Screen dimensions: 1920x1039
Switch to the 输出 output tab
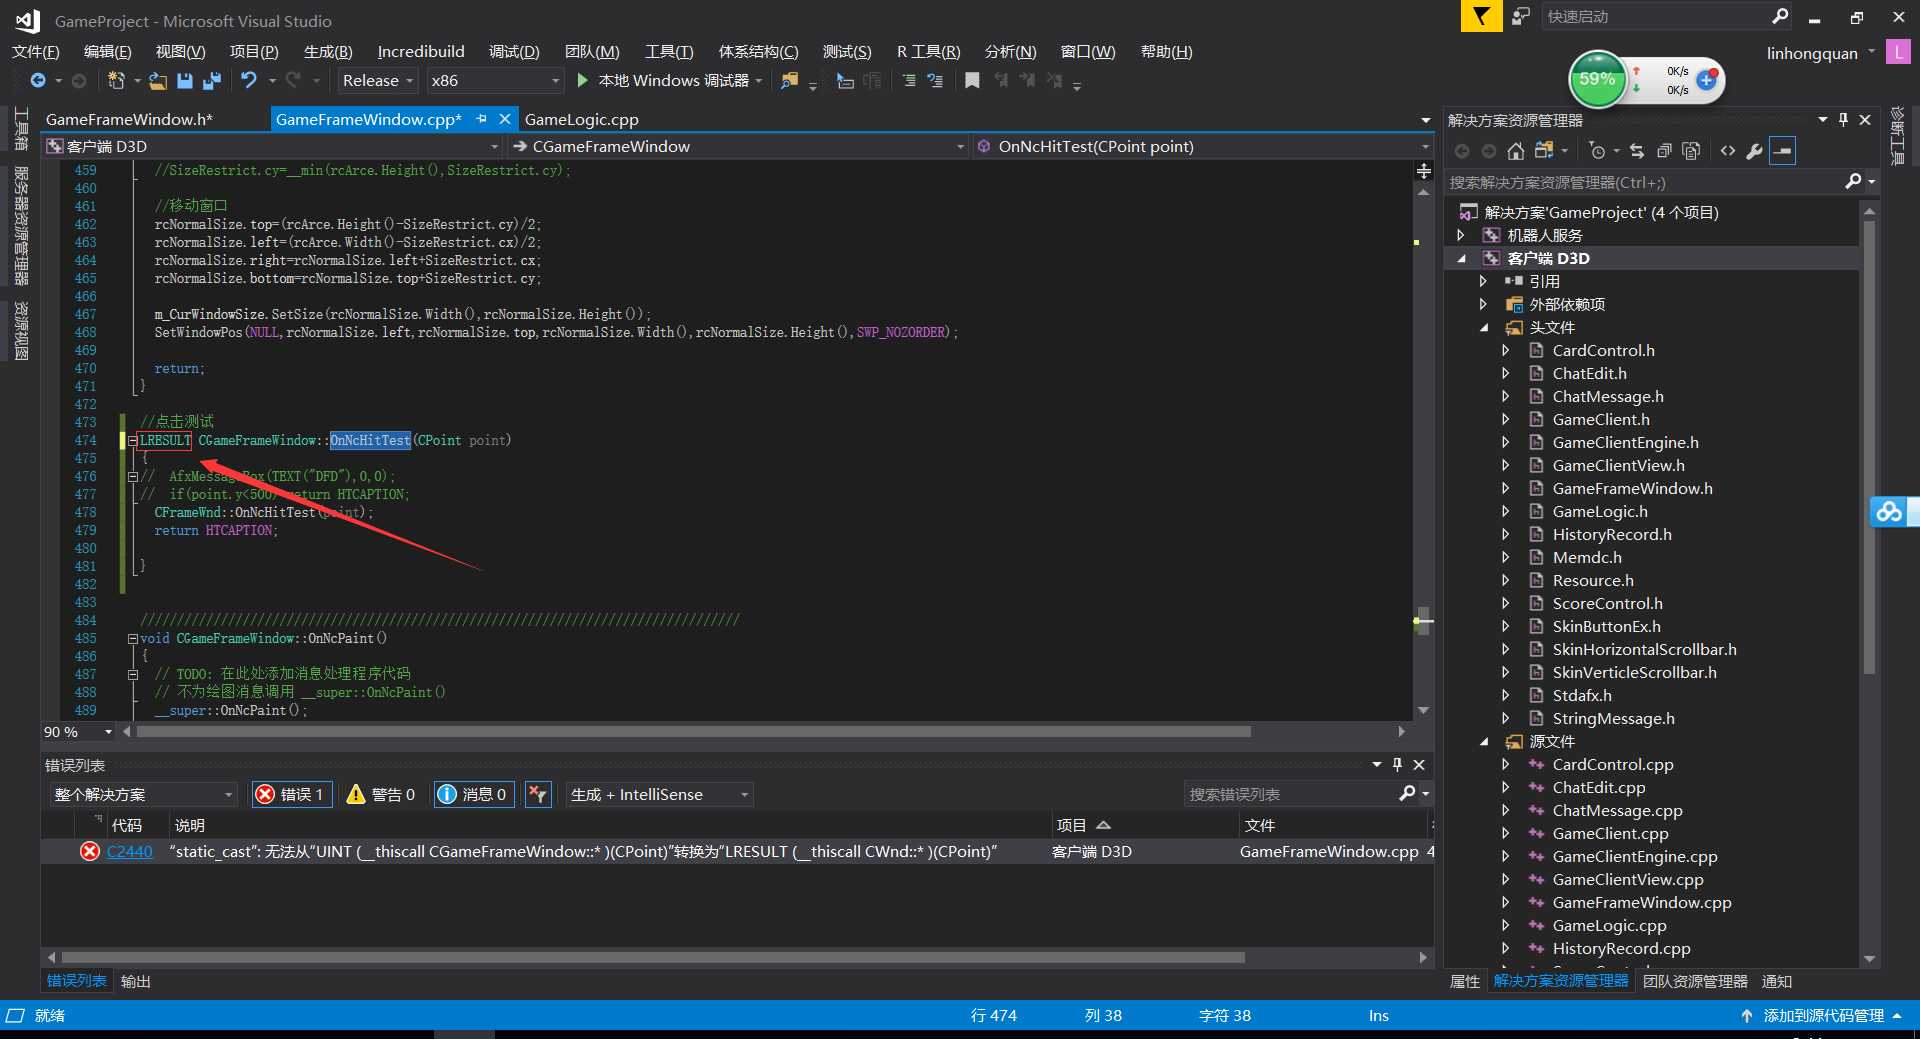[x=136, y=981]
